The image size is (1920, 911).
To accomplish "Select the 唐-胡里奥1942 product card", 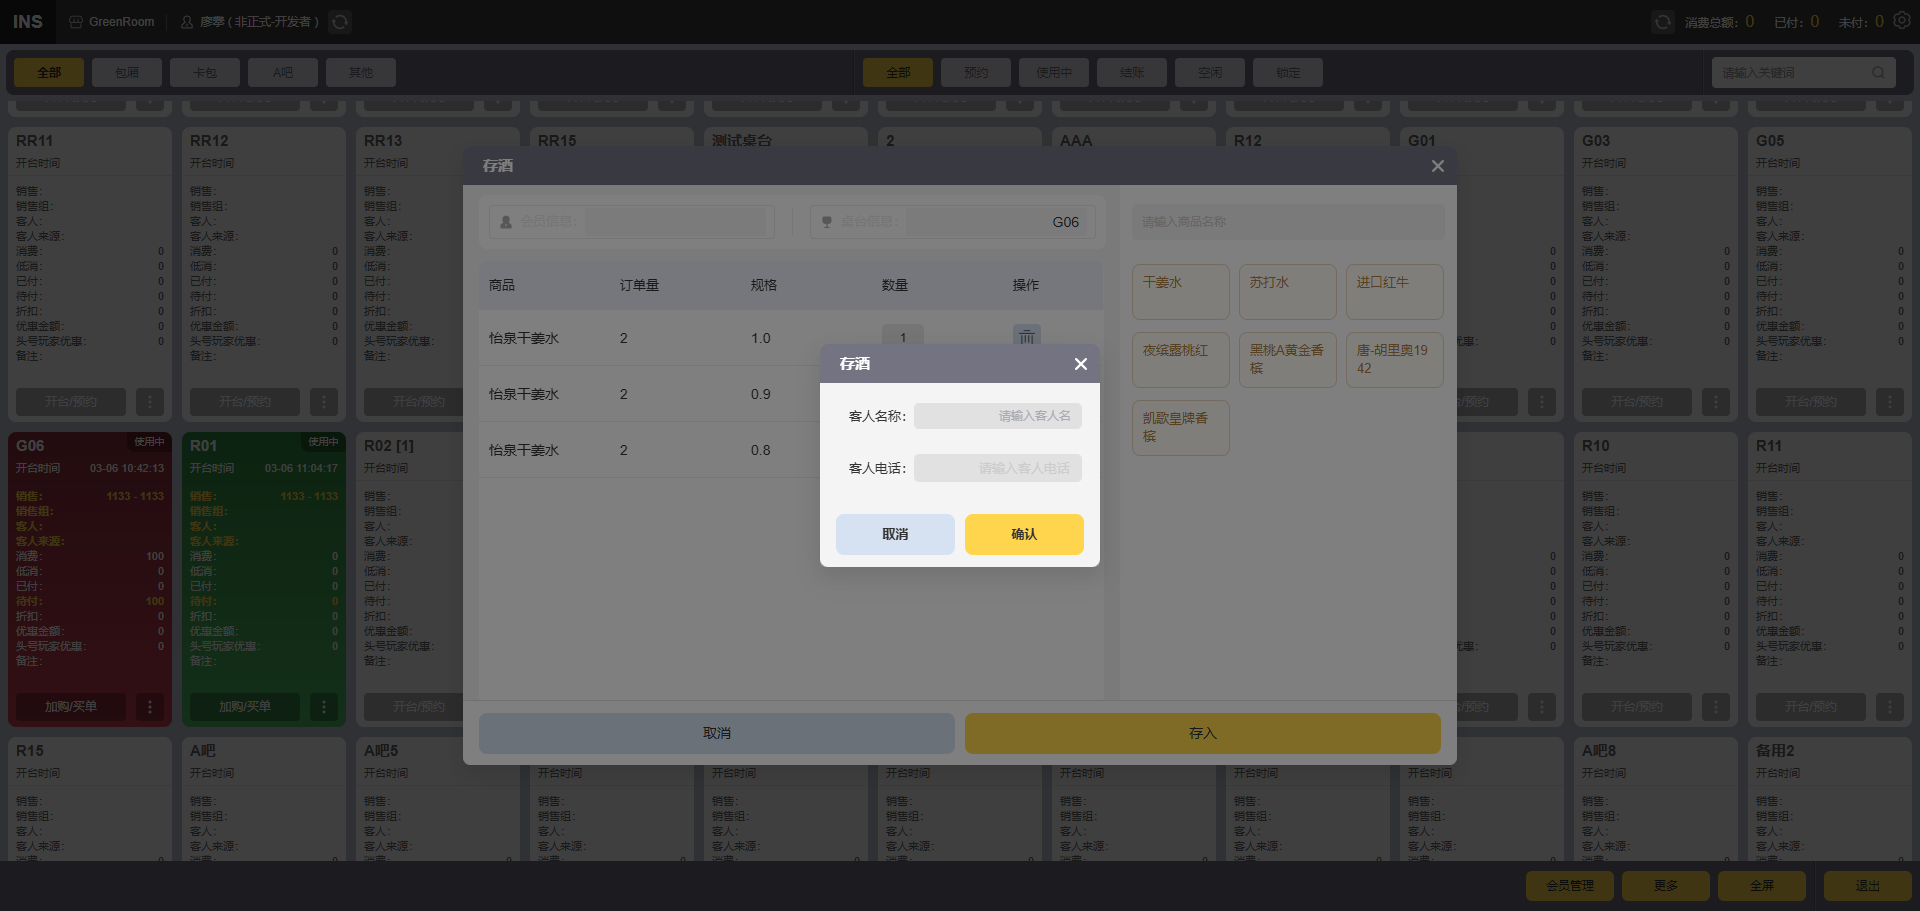I will coord(1395,360).
